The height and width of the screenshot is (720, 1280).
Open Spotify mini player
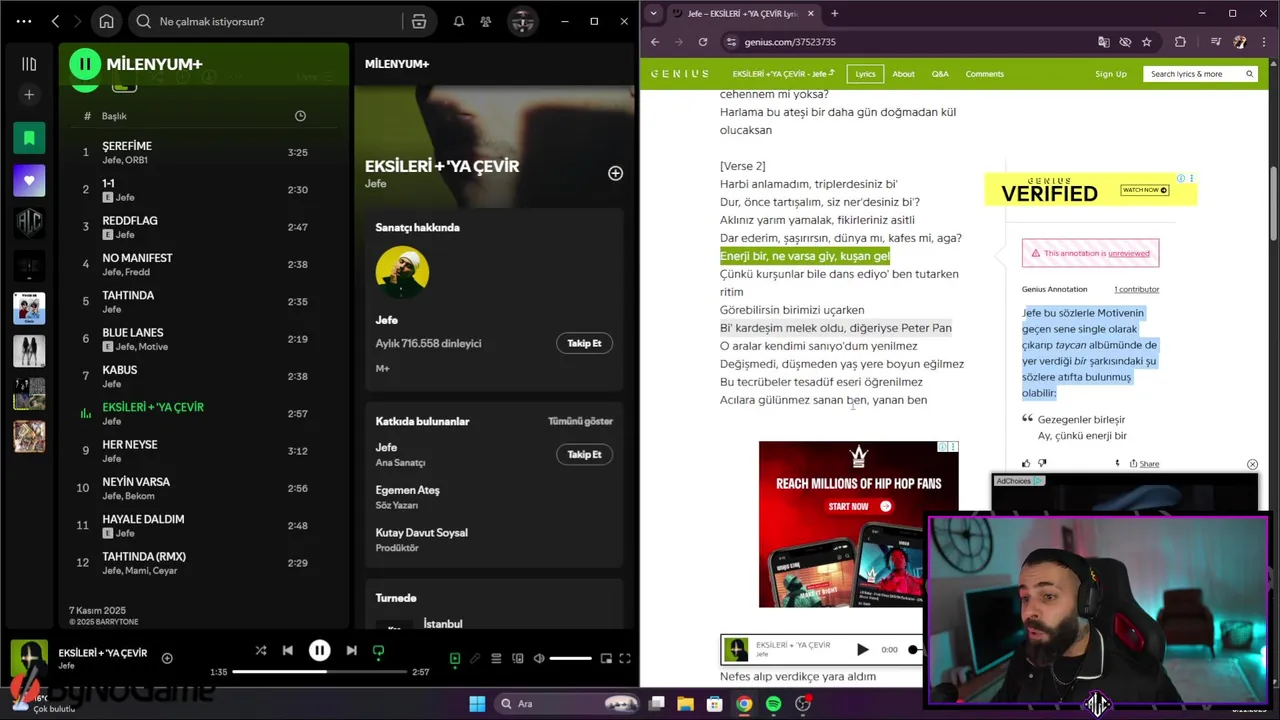click(x=606, y=658)
